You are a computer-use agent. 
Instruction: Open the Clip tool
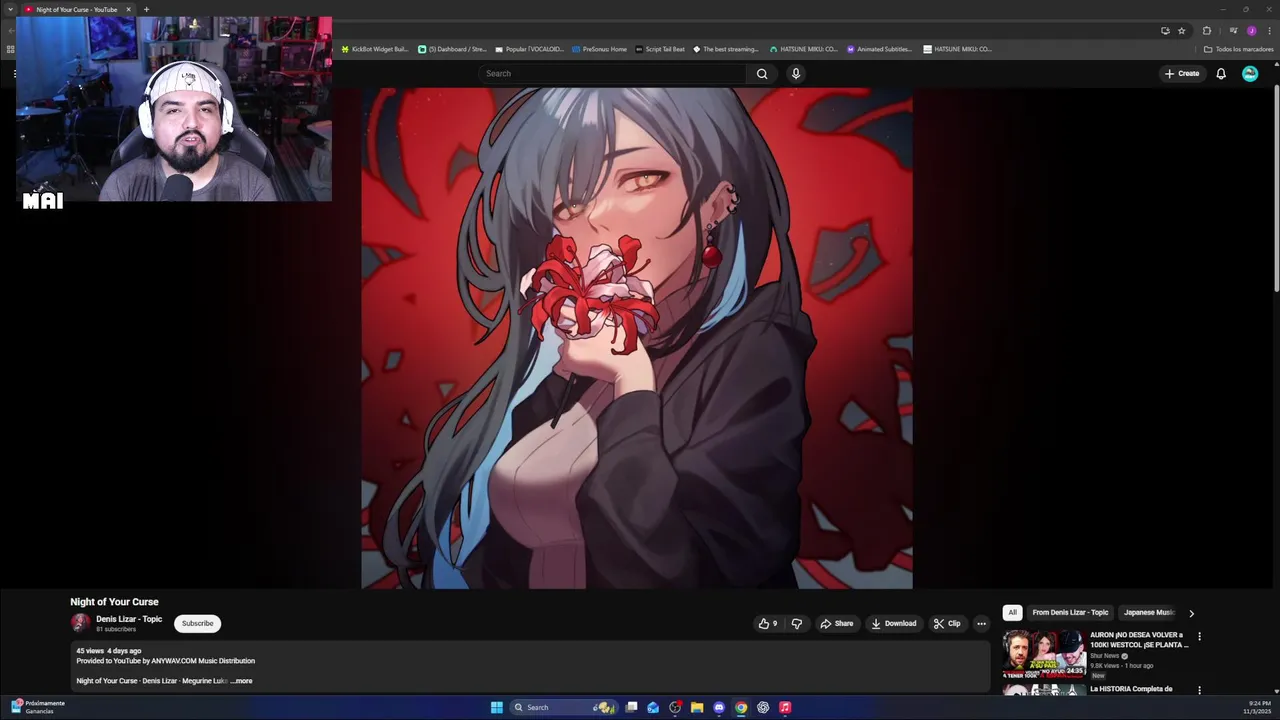[947, 623]
